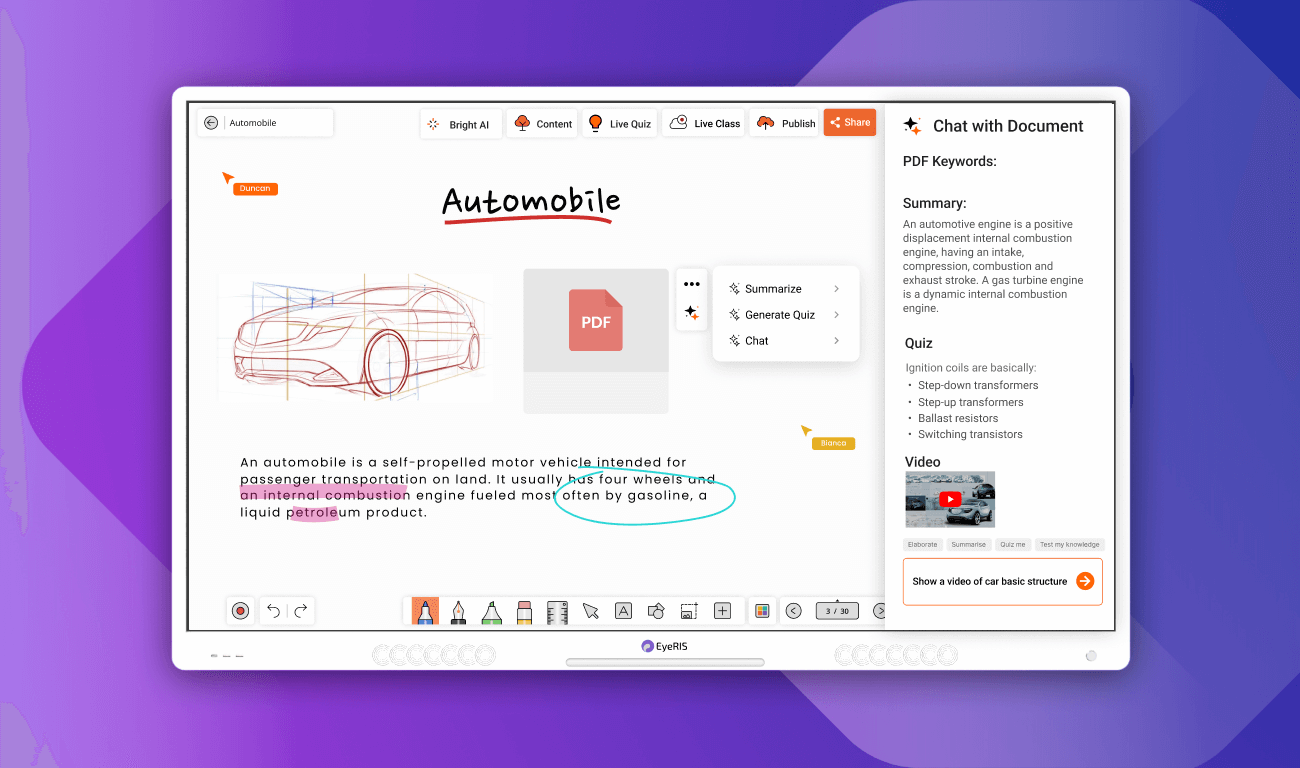Select the green highlighter tool
Viewport: 1300px width, 768px height.
coord(491,611)
